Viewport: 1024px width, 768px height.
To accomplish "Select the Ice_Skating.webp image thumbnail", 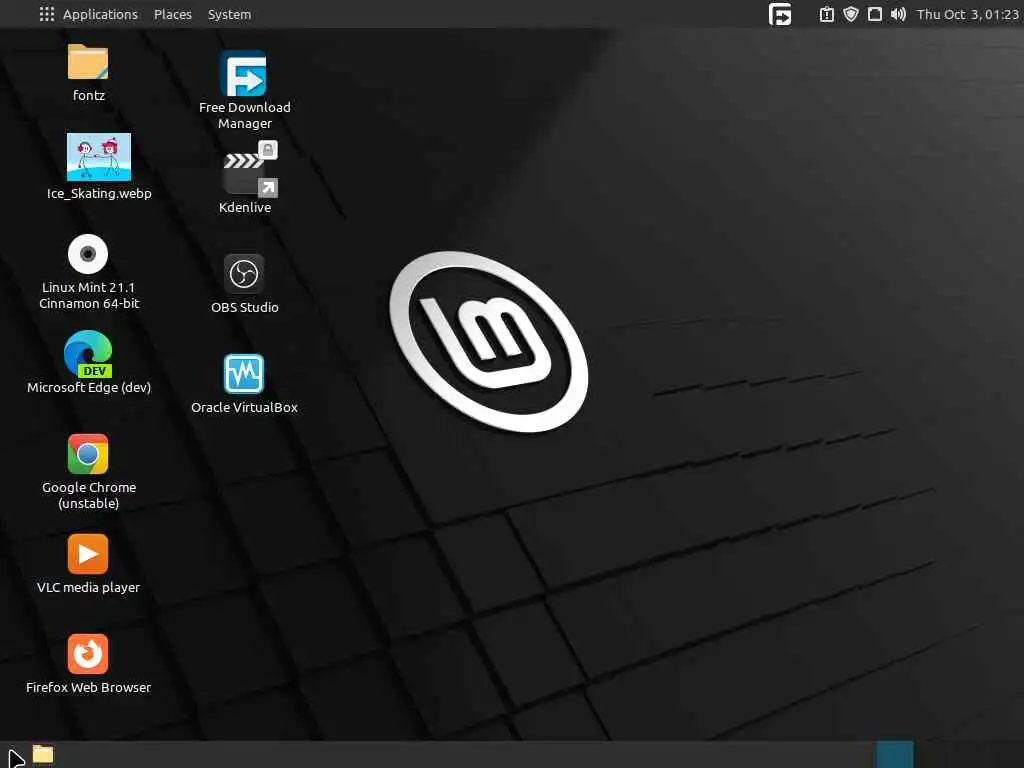I will [x=99, y=157].
